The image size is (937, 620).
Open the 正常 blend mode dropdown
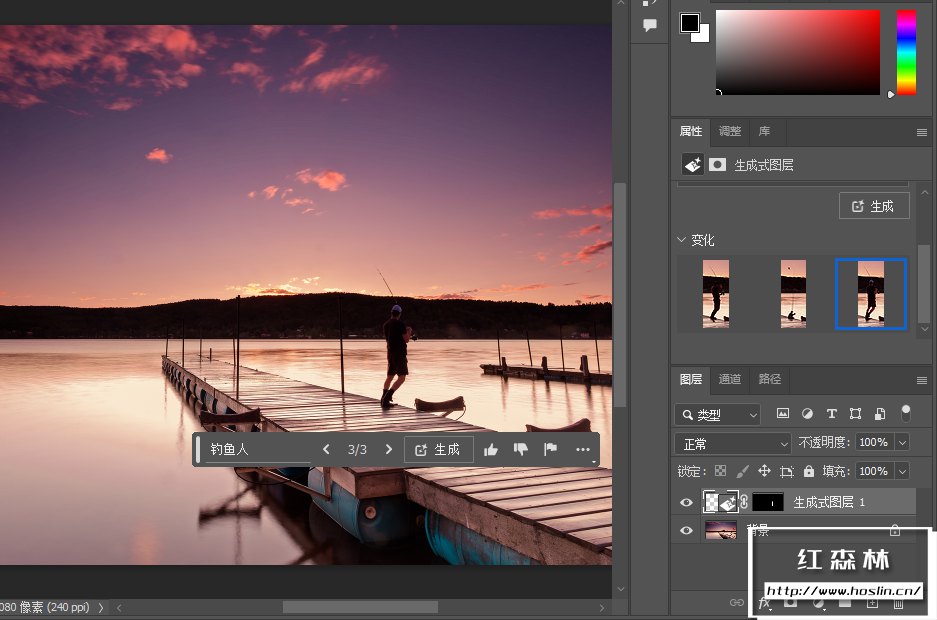click(733, 443)
